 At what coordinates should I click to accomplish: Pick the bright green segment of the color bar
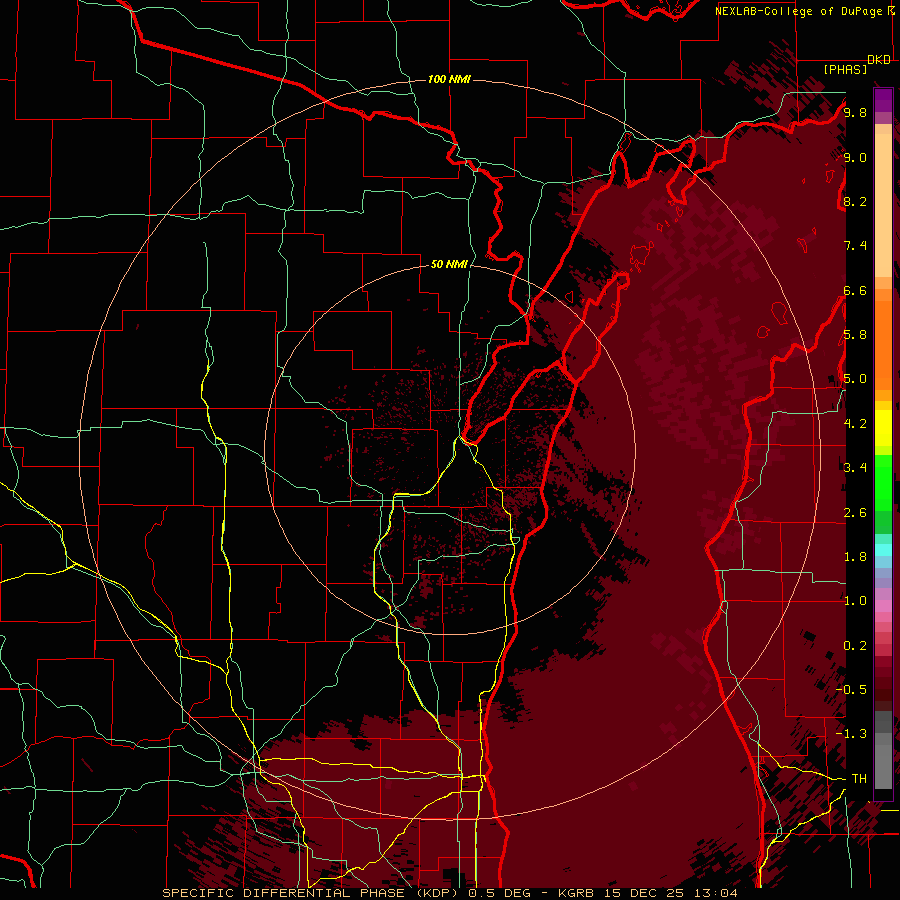[x=883, y=483]
